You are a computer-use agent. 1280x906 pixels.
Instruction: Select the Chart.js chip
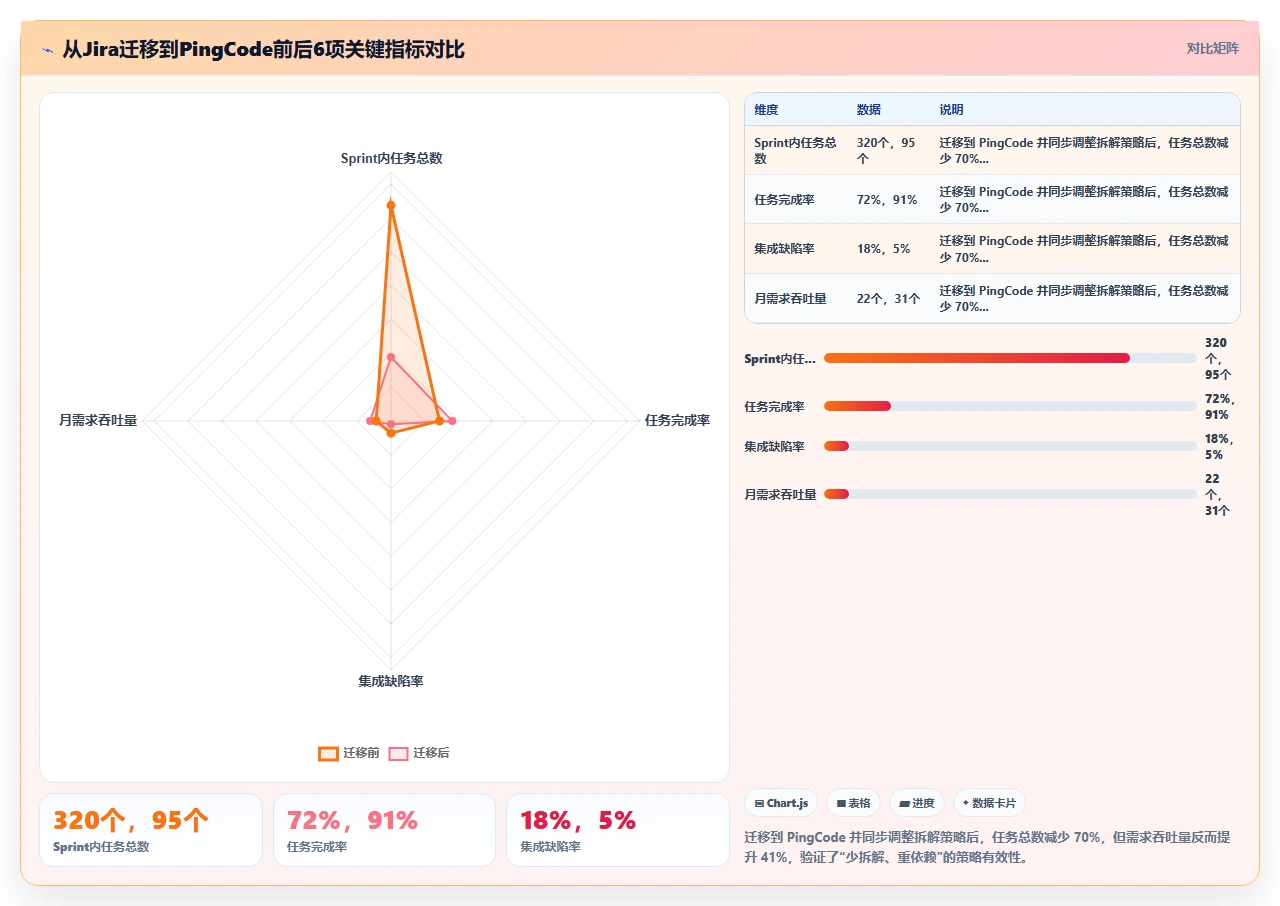point(781,803)
